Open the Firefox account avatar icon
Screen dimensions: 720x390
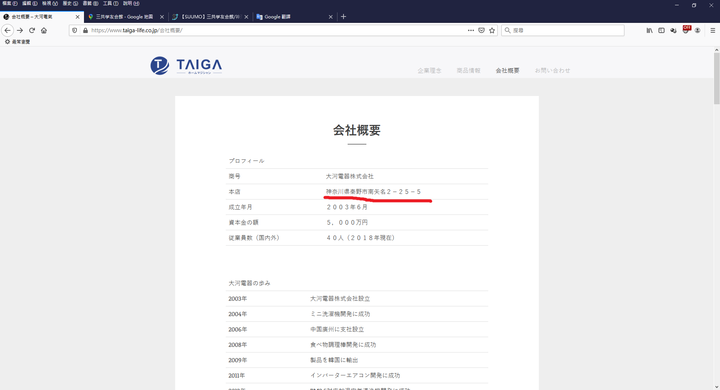698,30
